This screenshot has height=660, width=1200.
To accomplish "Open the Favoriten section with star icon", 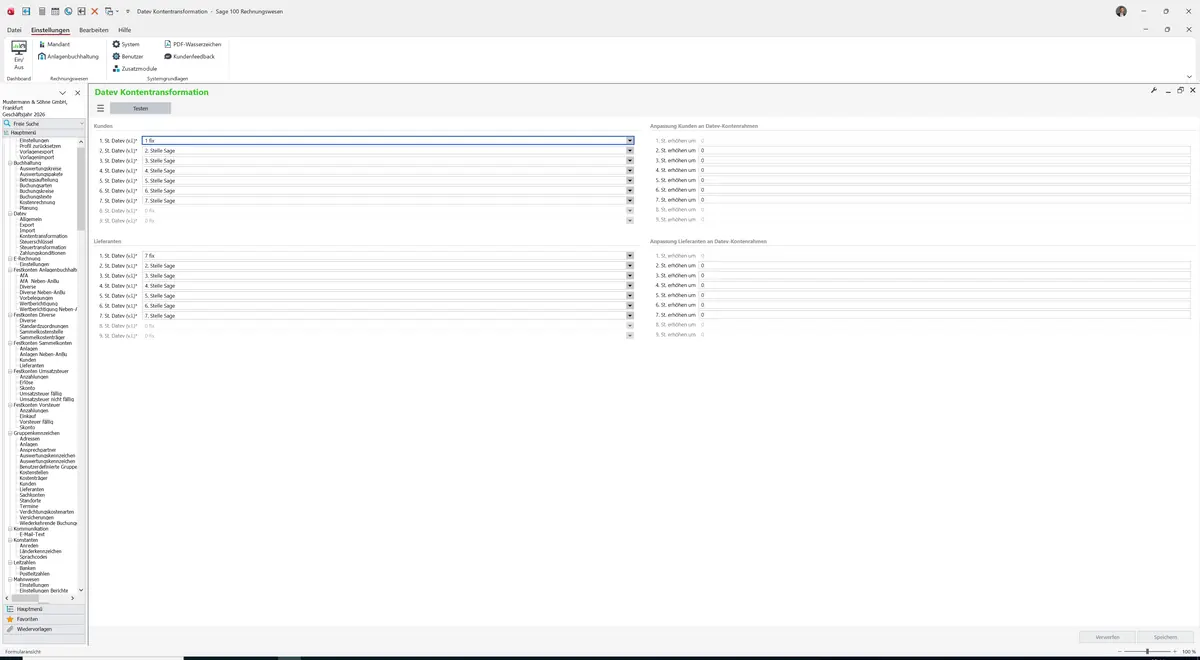I will pos(43,619).
